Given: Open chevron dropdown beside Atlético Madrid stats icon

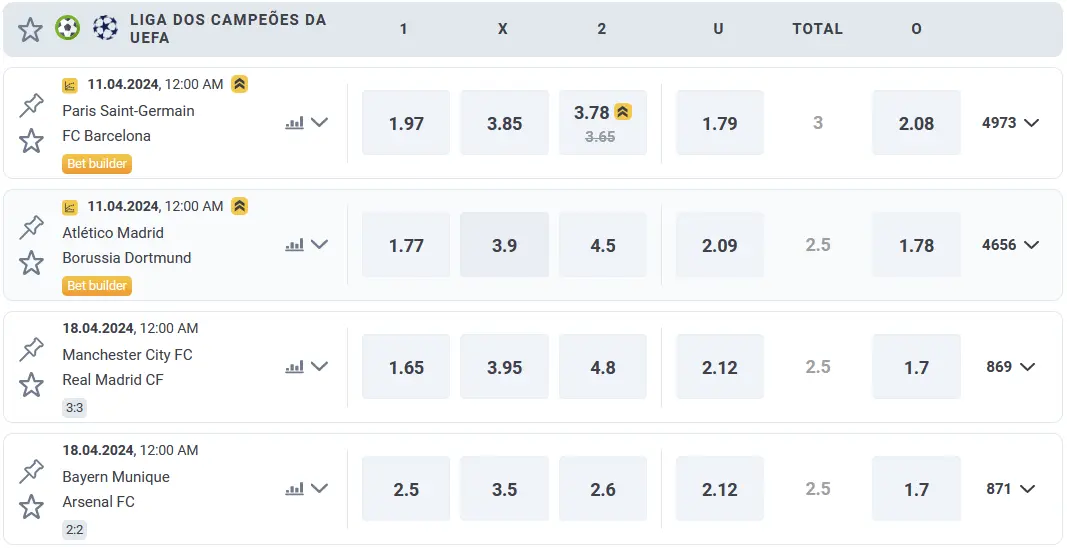Looking at the screenshot, I should coord(320,244).
